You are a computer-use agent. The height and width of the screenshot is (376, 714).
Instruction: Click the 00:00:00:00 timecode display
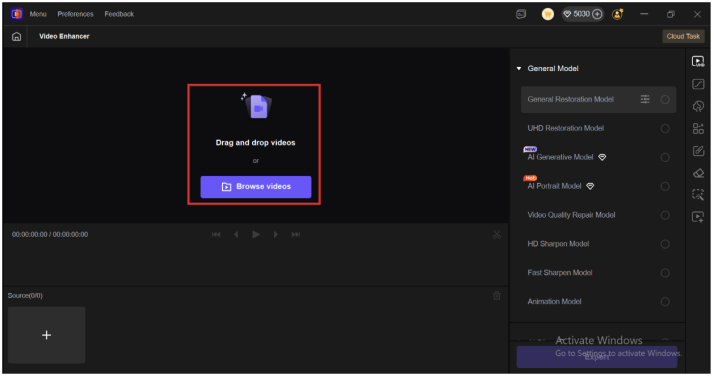point(50,234)
